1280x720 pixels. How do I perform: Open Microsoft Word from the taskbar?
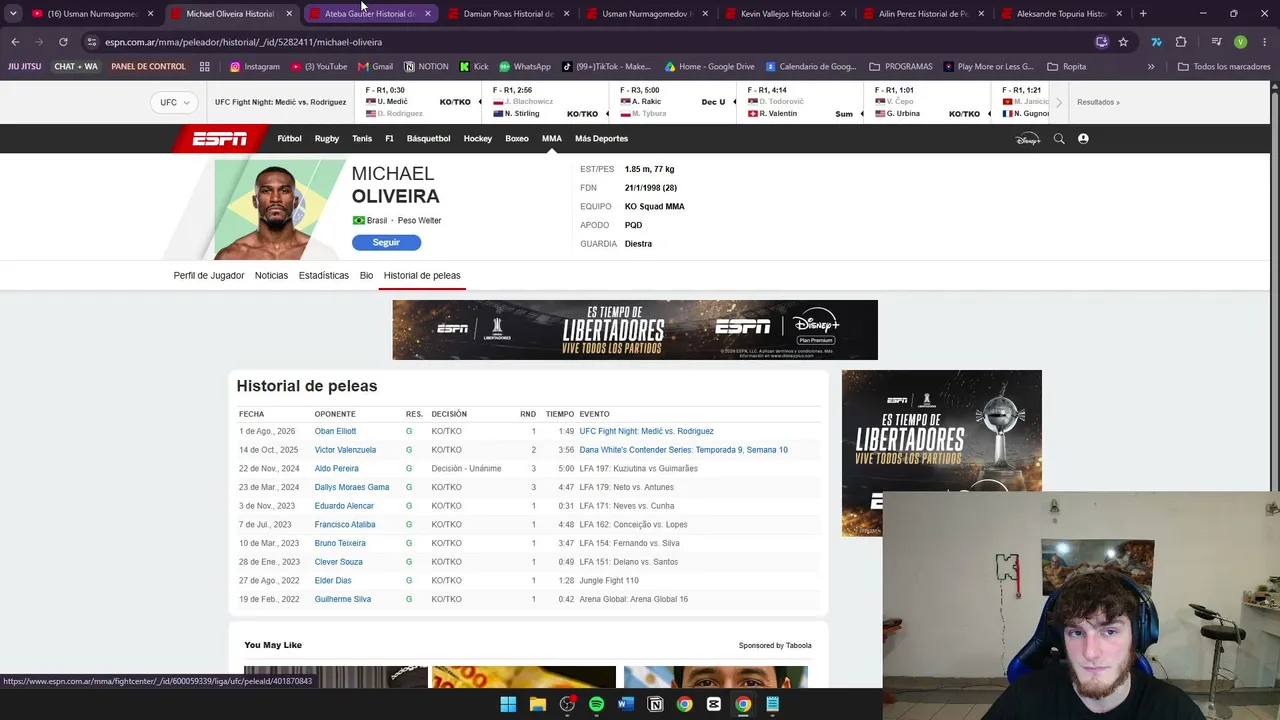click(626, 704)
